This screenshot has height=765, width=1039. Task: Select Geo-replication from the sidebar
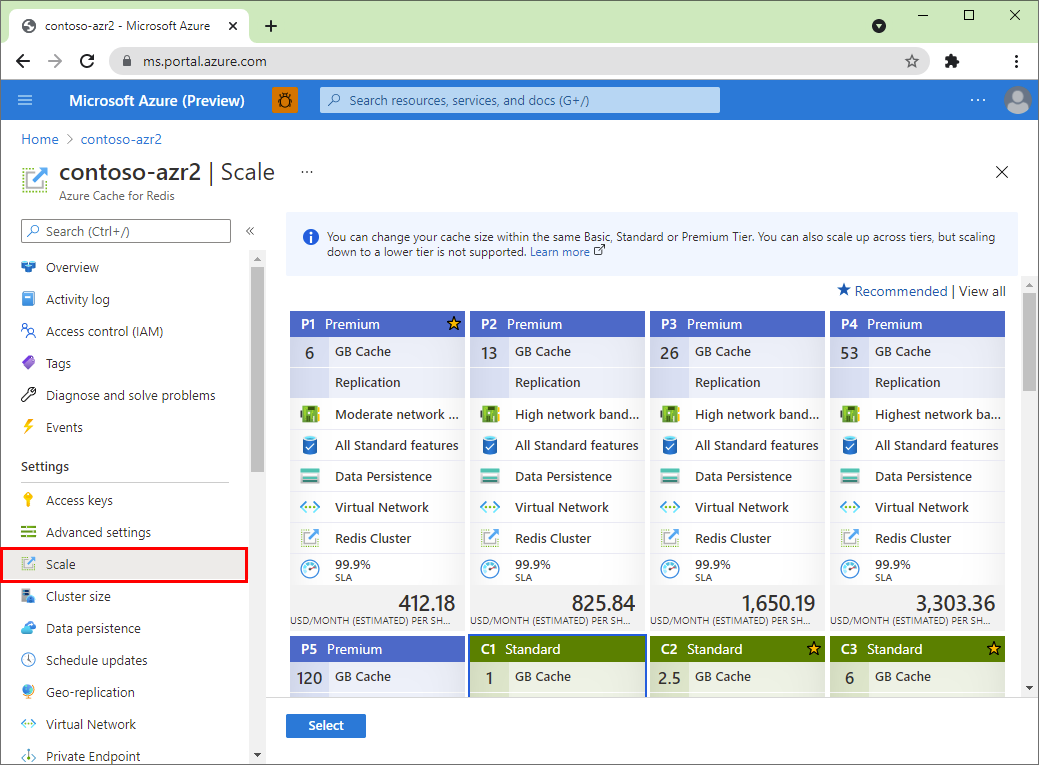coord(88,691)
